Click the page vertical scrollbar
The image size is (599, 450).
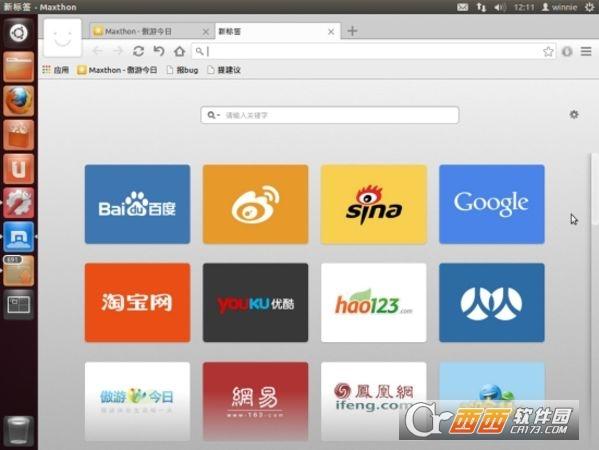point(594,189)
